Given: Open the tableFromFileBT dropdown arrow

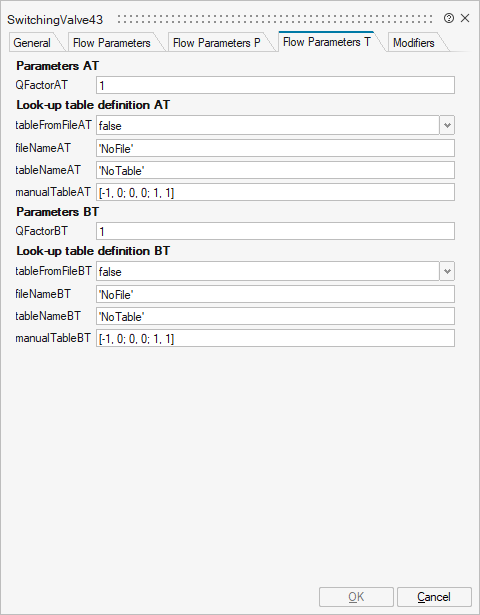Looking at the screenshot, I should click(x=447, y=271).
